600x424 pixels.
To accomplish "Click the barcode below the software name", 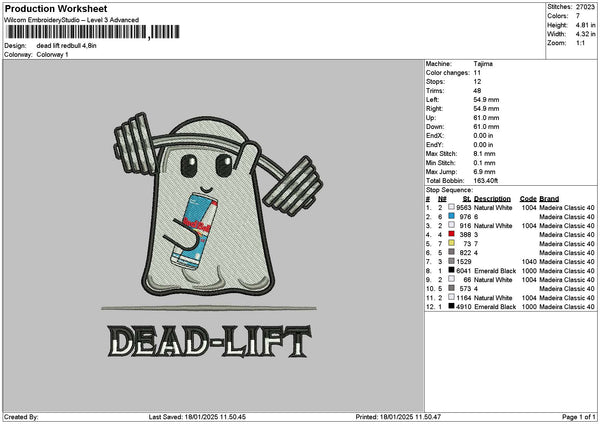I will (x=93, y=32).
